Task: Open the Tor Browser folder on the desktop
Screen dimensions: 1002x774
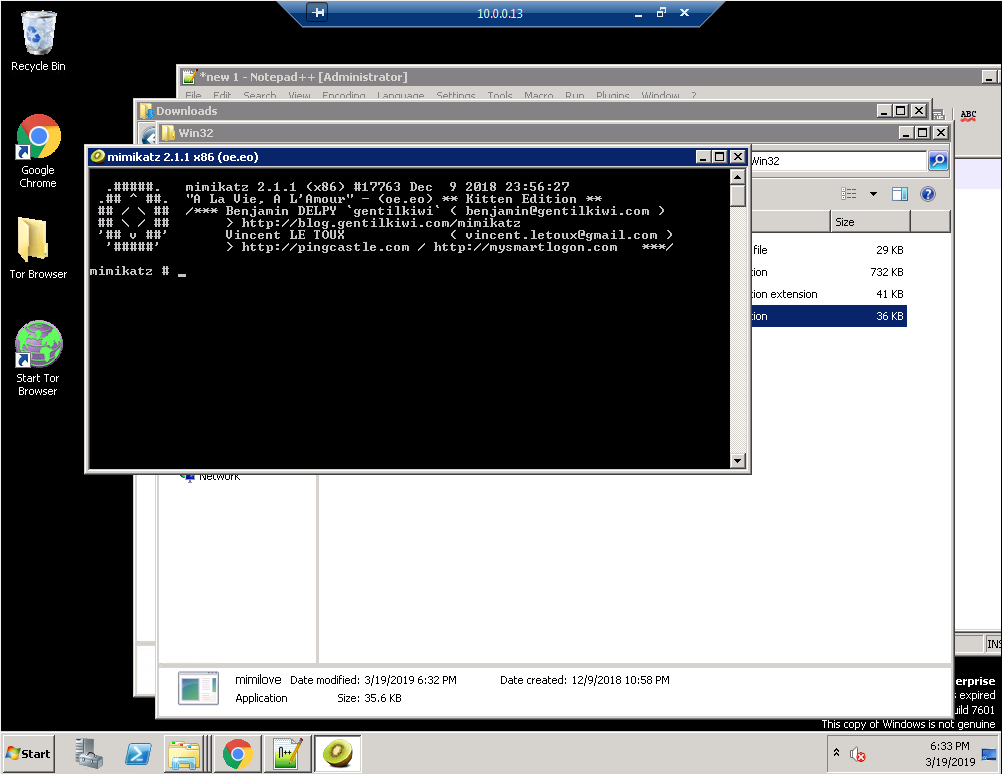Action: [x=38, y=249]
